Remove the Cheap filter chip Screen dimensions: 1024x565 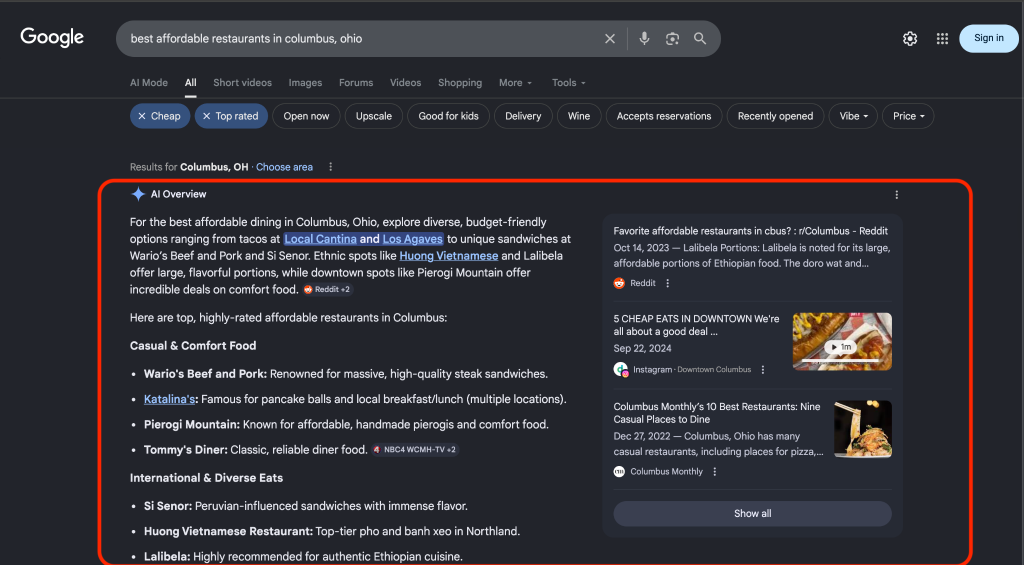(160, 116)
